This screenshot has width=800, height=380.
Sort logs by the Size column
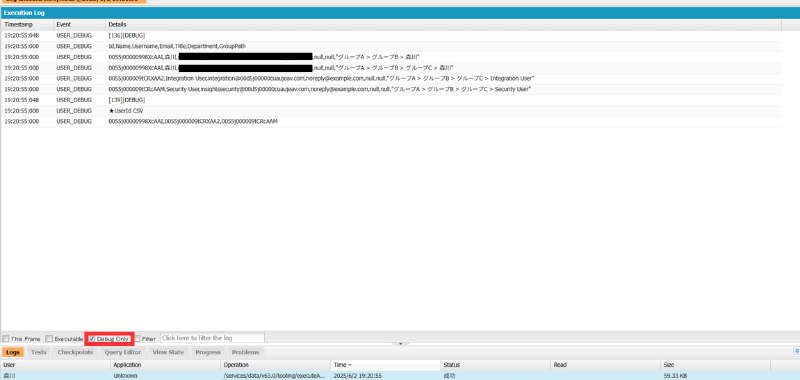pyautogui.click(x=715, y=365)
